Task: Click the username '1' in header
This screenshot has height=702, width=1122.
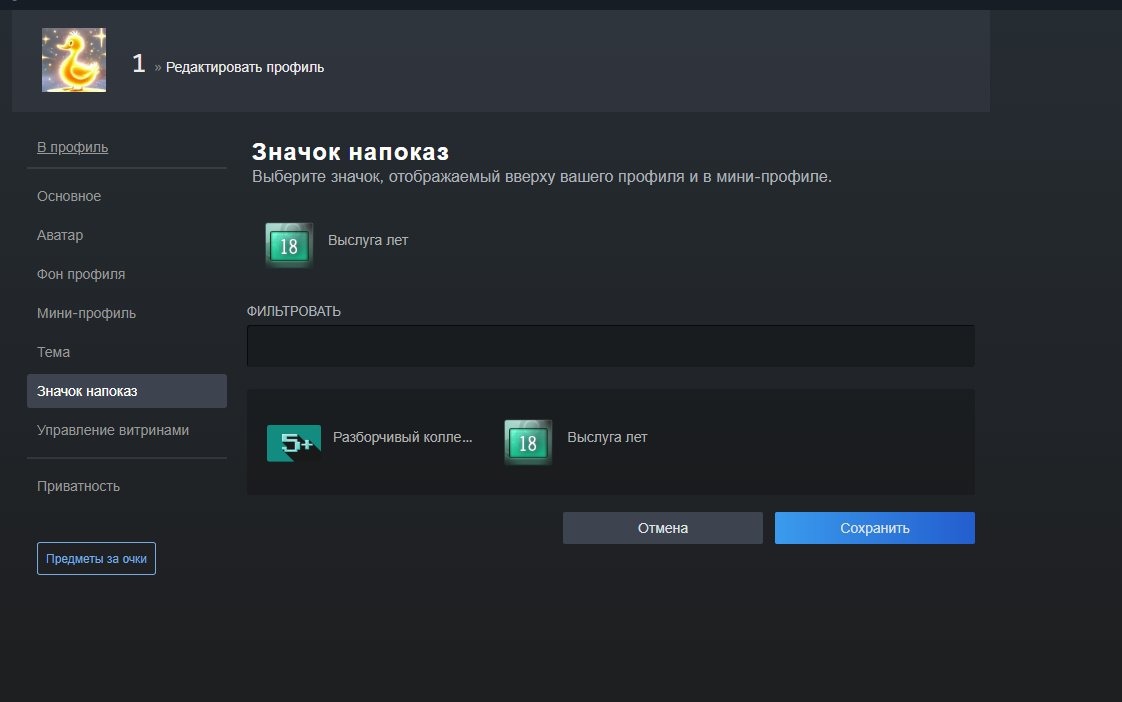Action: (139, 64)
